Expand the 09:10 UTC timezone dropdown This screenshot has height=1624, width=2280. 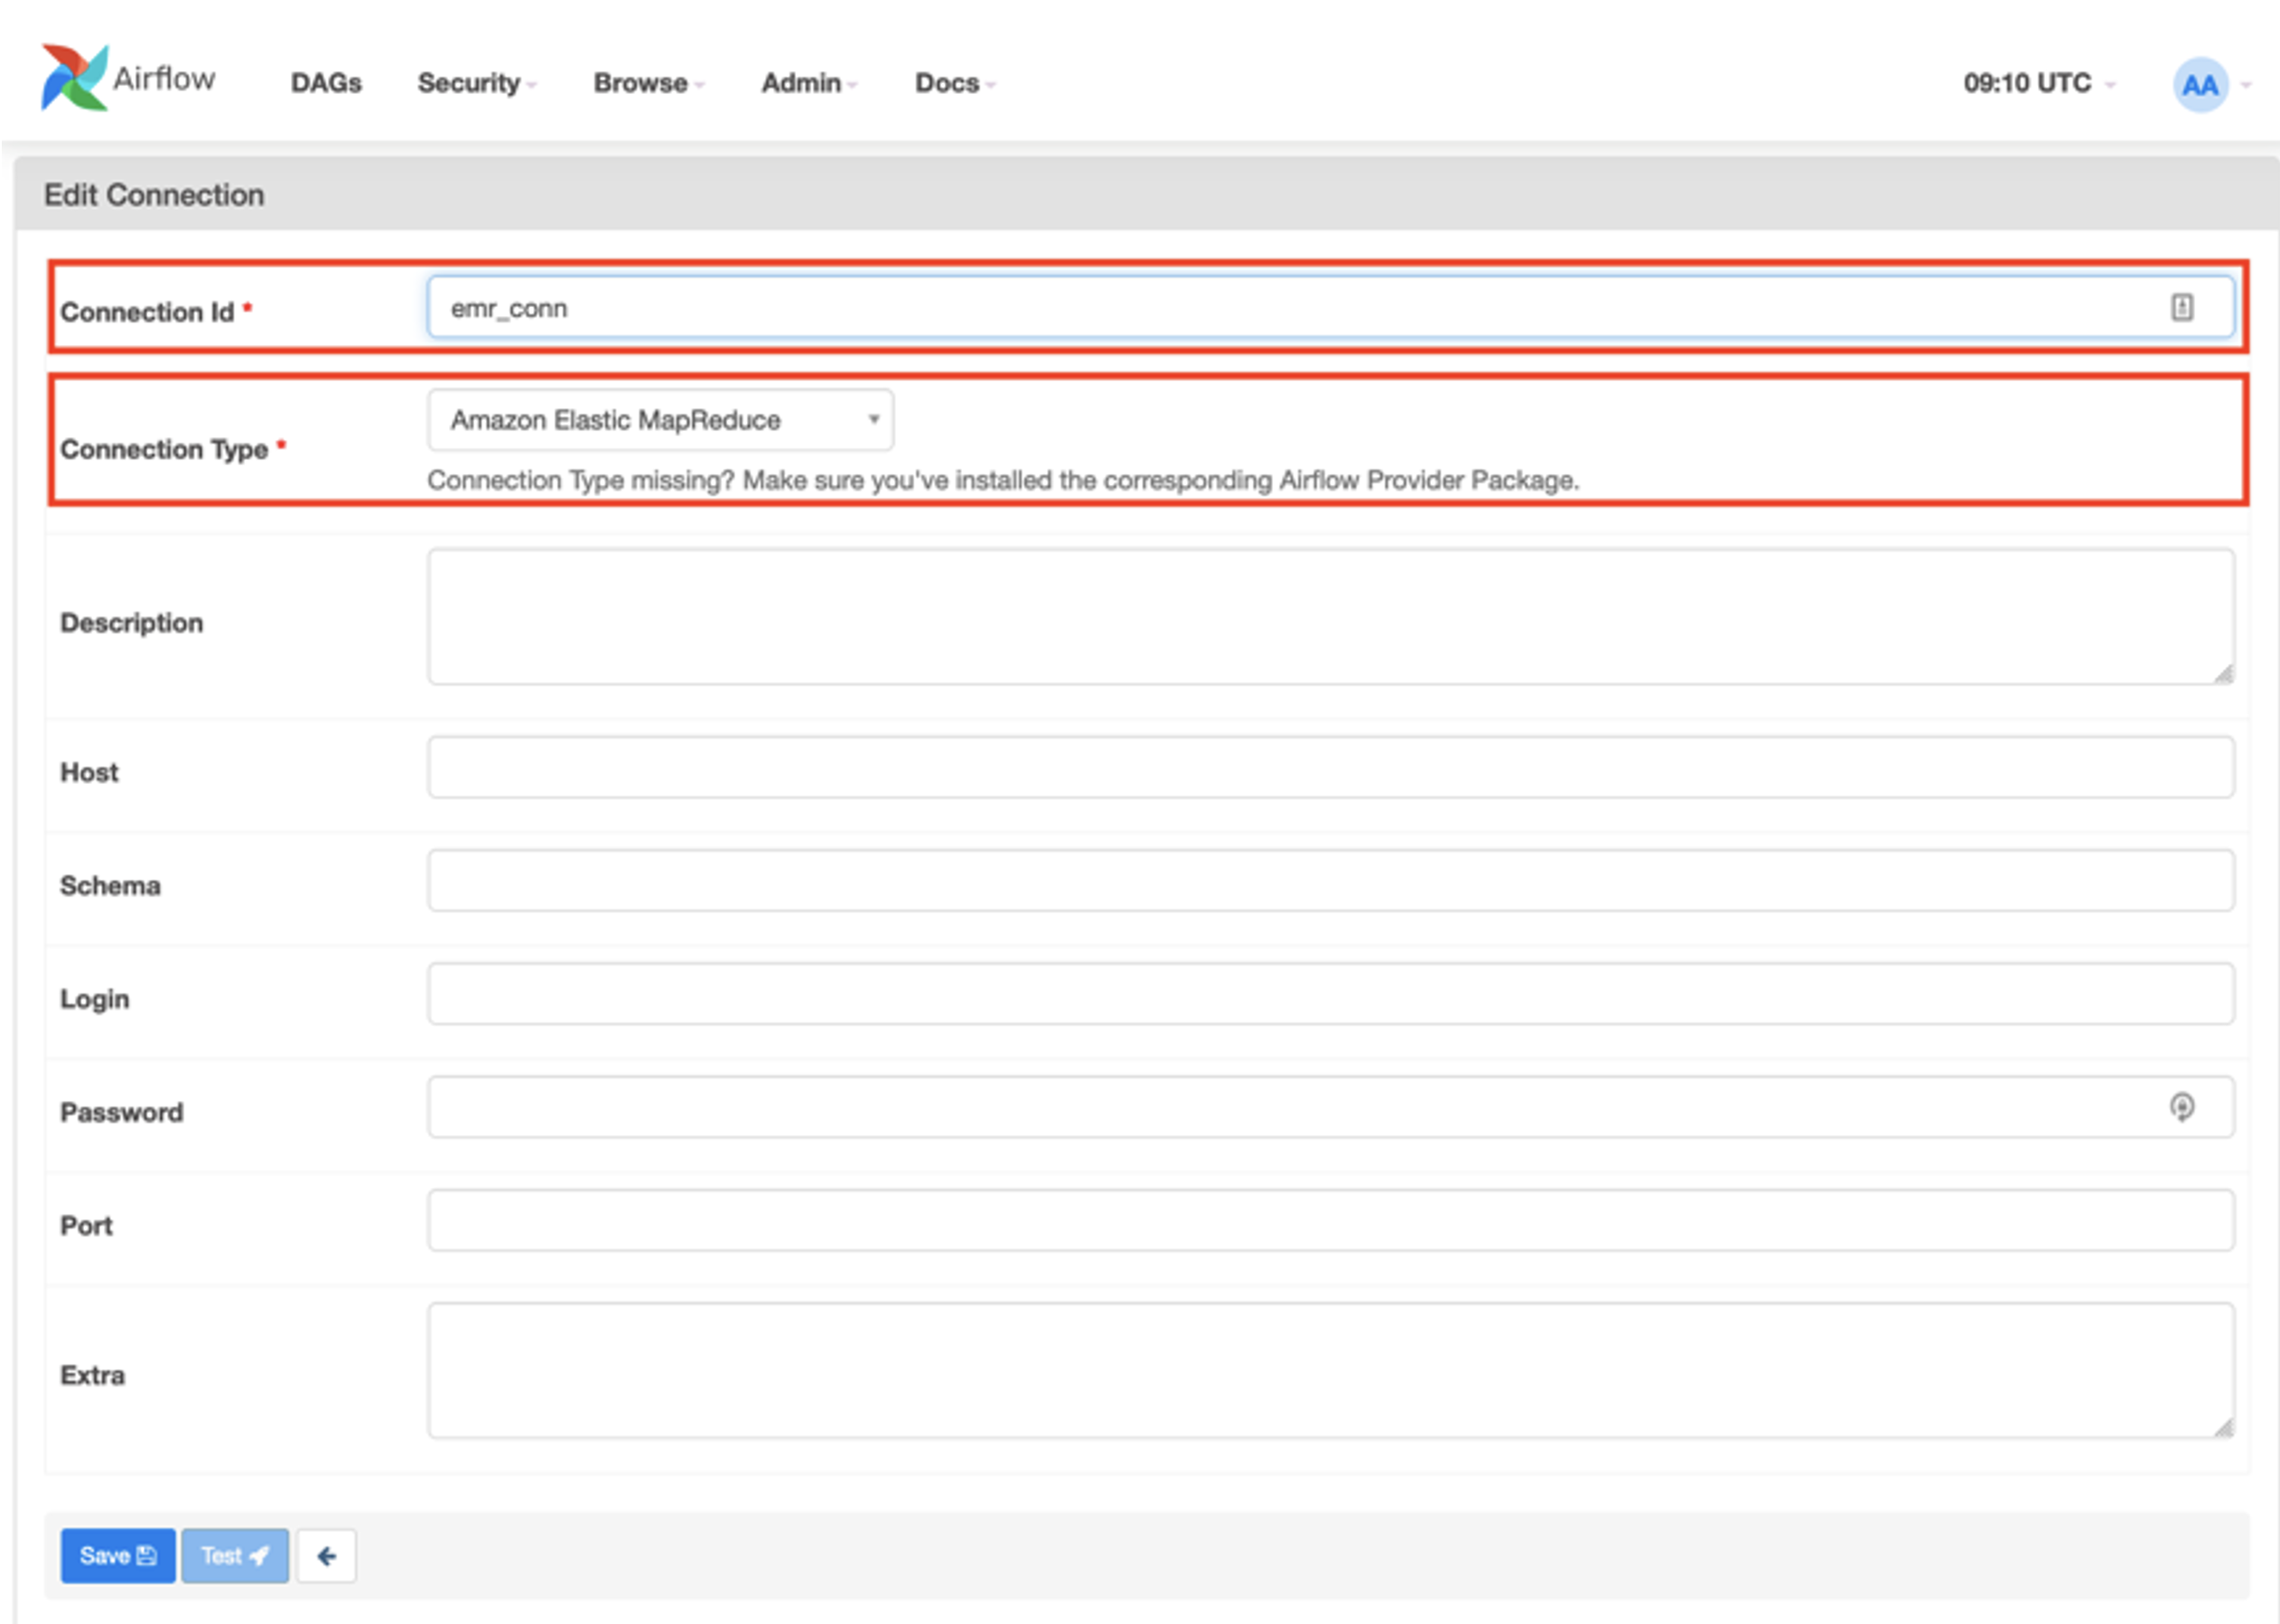(x=2037, y=83)
